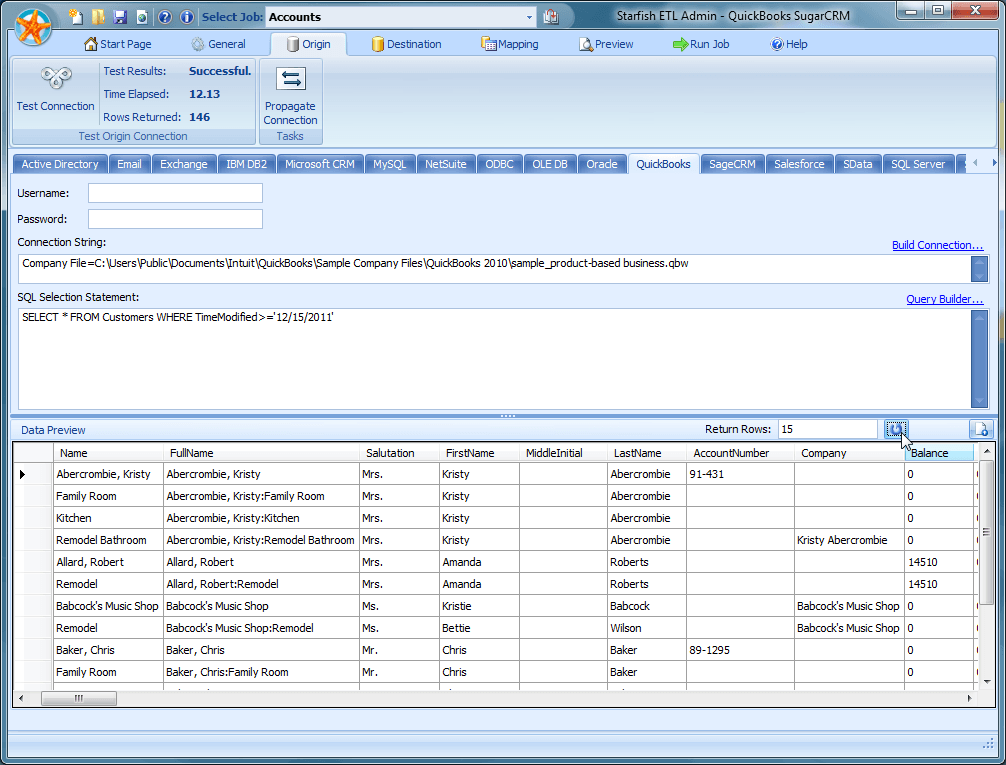This screenshot has height=765, width=1006.
Task: Select the Microsoft CRM connection tab
Action: click(x=320, y=164)
